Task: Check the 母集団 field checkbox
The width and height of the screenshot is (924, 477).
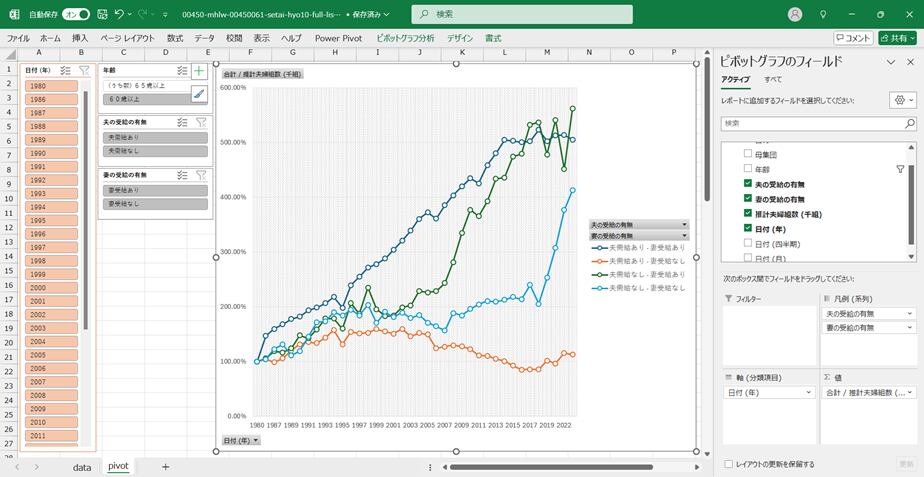Action: click(747, 155)
